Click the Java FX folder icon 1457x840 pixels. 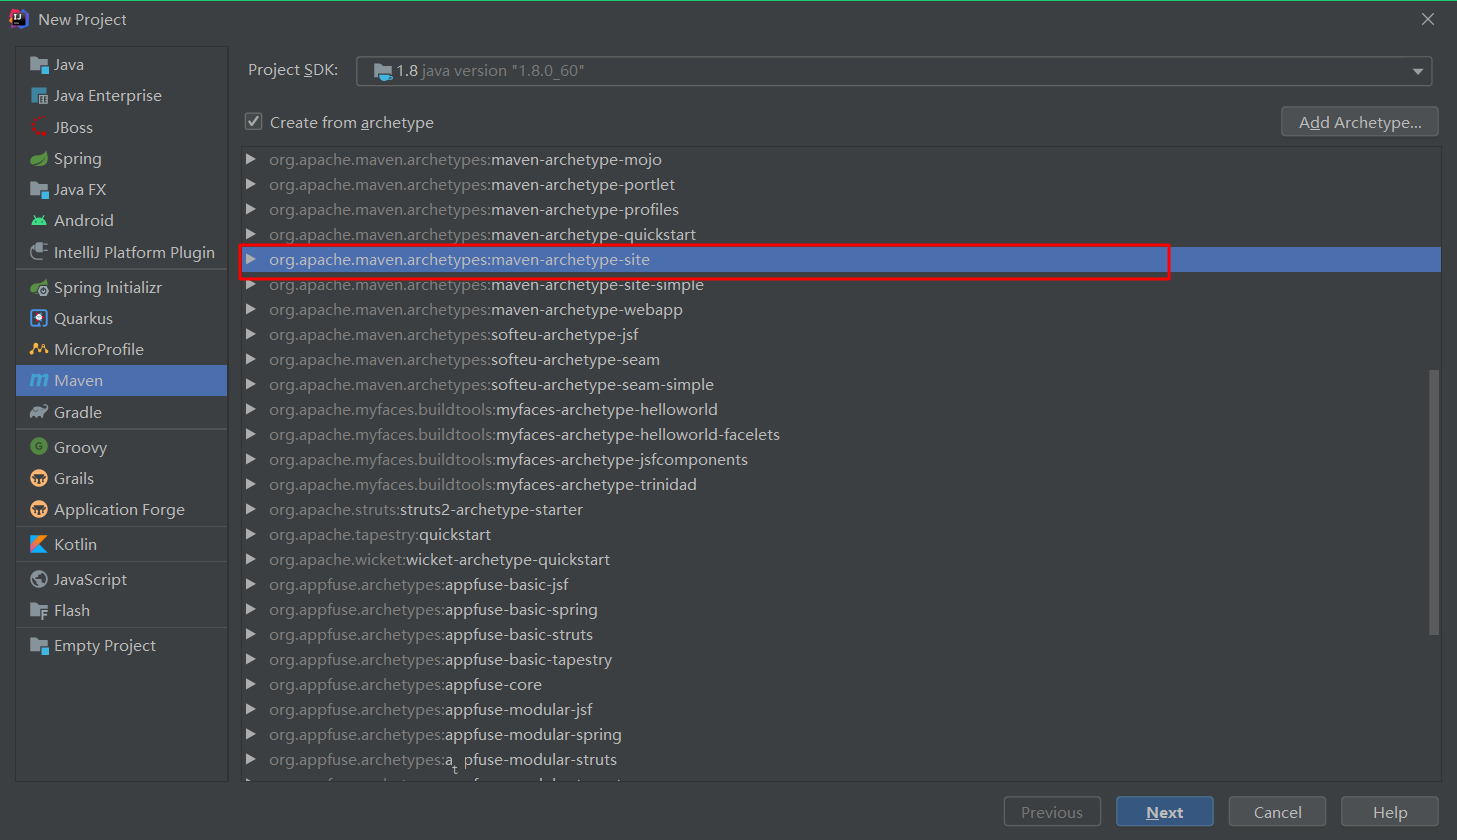[39, 189]
